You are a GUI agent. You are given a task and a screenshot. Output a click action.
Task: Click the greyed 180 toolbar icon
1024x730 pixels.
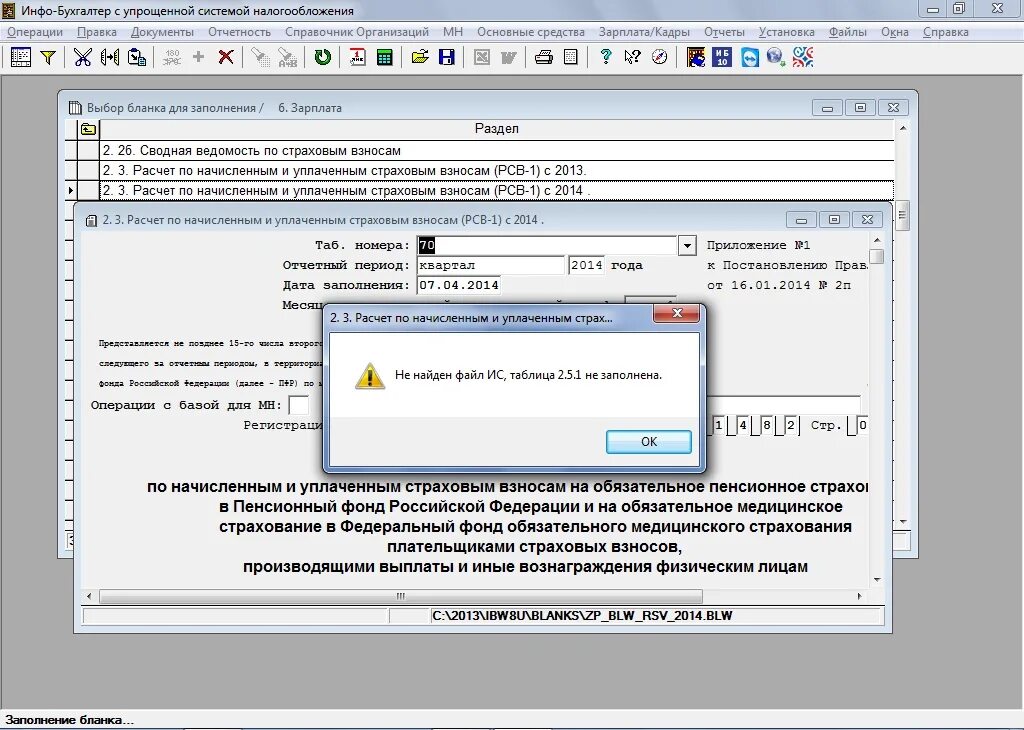(x=172, y=57)
